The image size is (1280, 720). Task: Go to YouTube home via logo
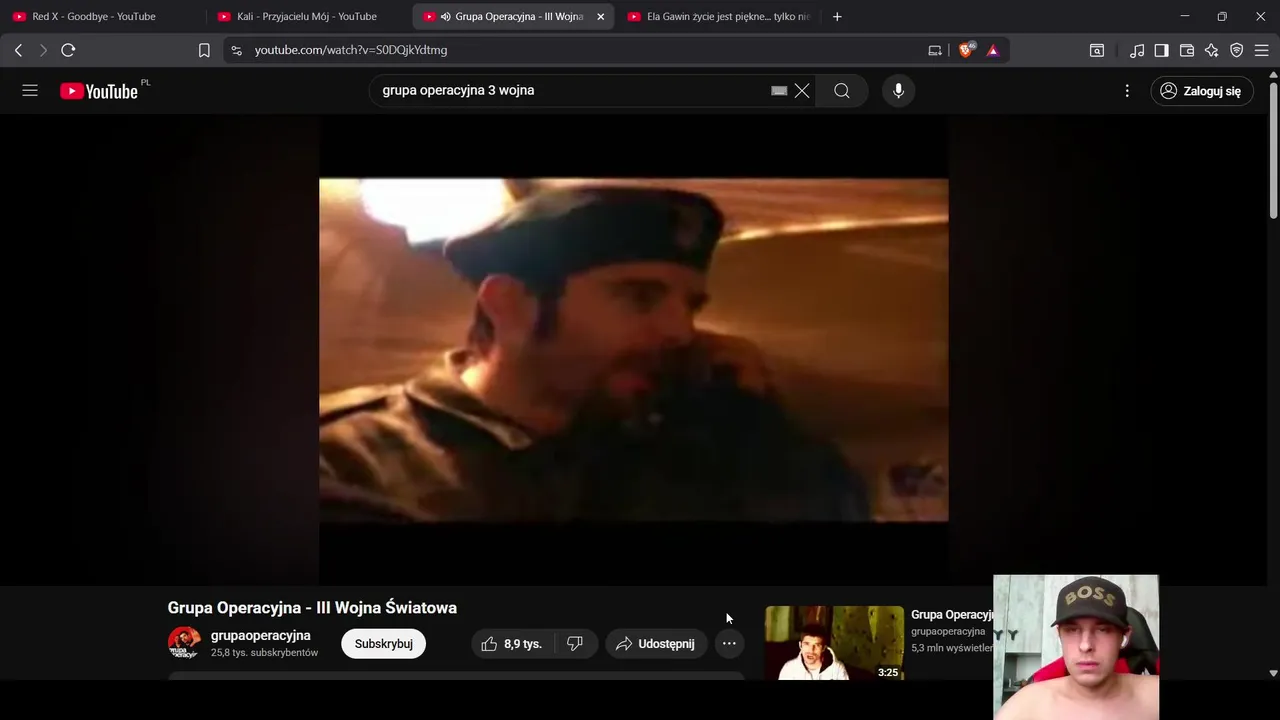98,91
